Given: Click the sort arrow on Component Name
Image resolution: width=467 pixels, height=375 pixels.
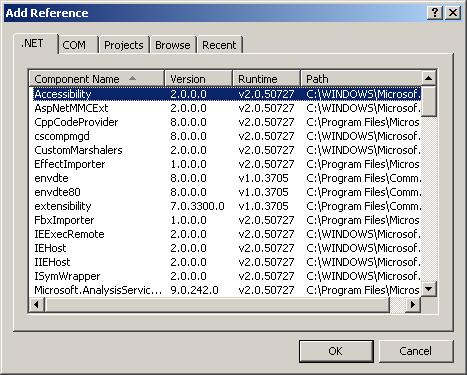Looking at the screenshot, I should coord(132,78).
